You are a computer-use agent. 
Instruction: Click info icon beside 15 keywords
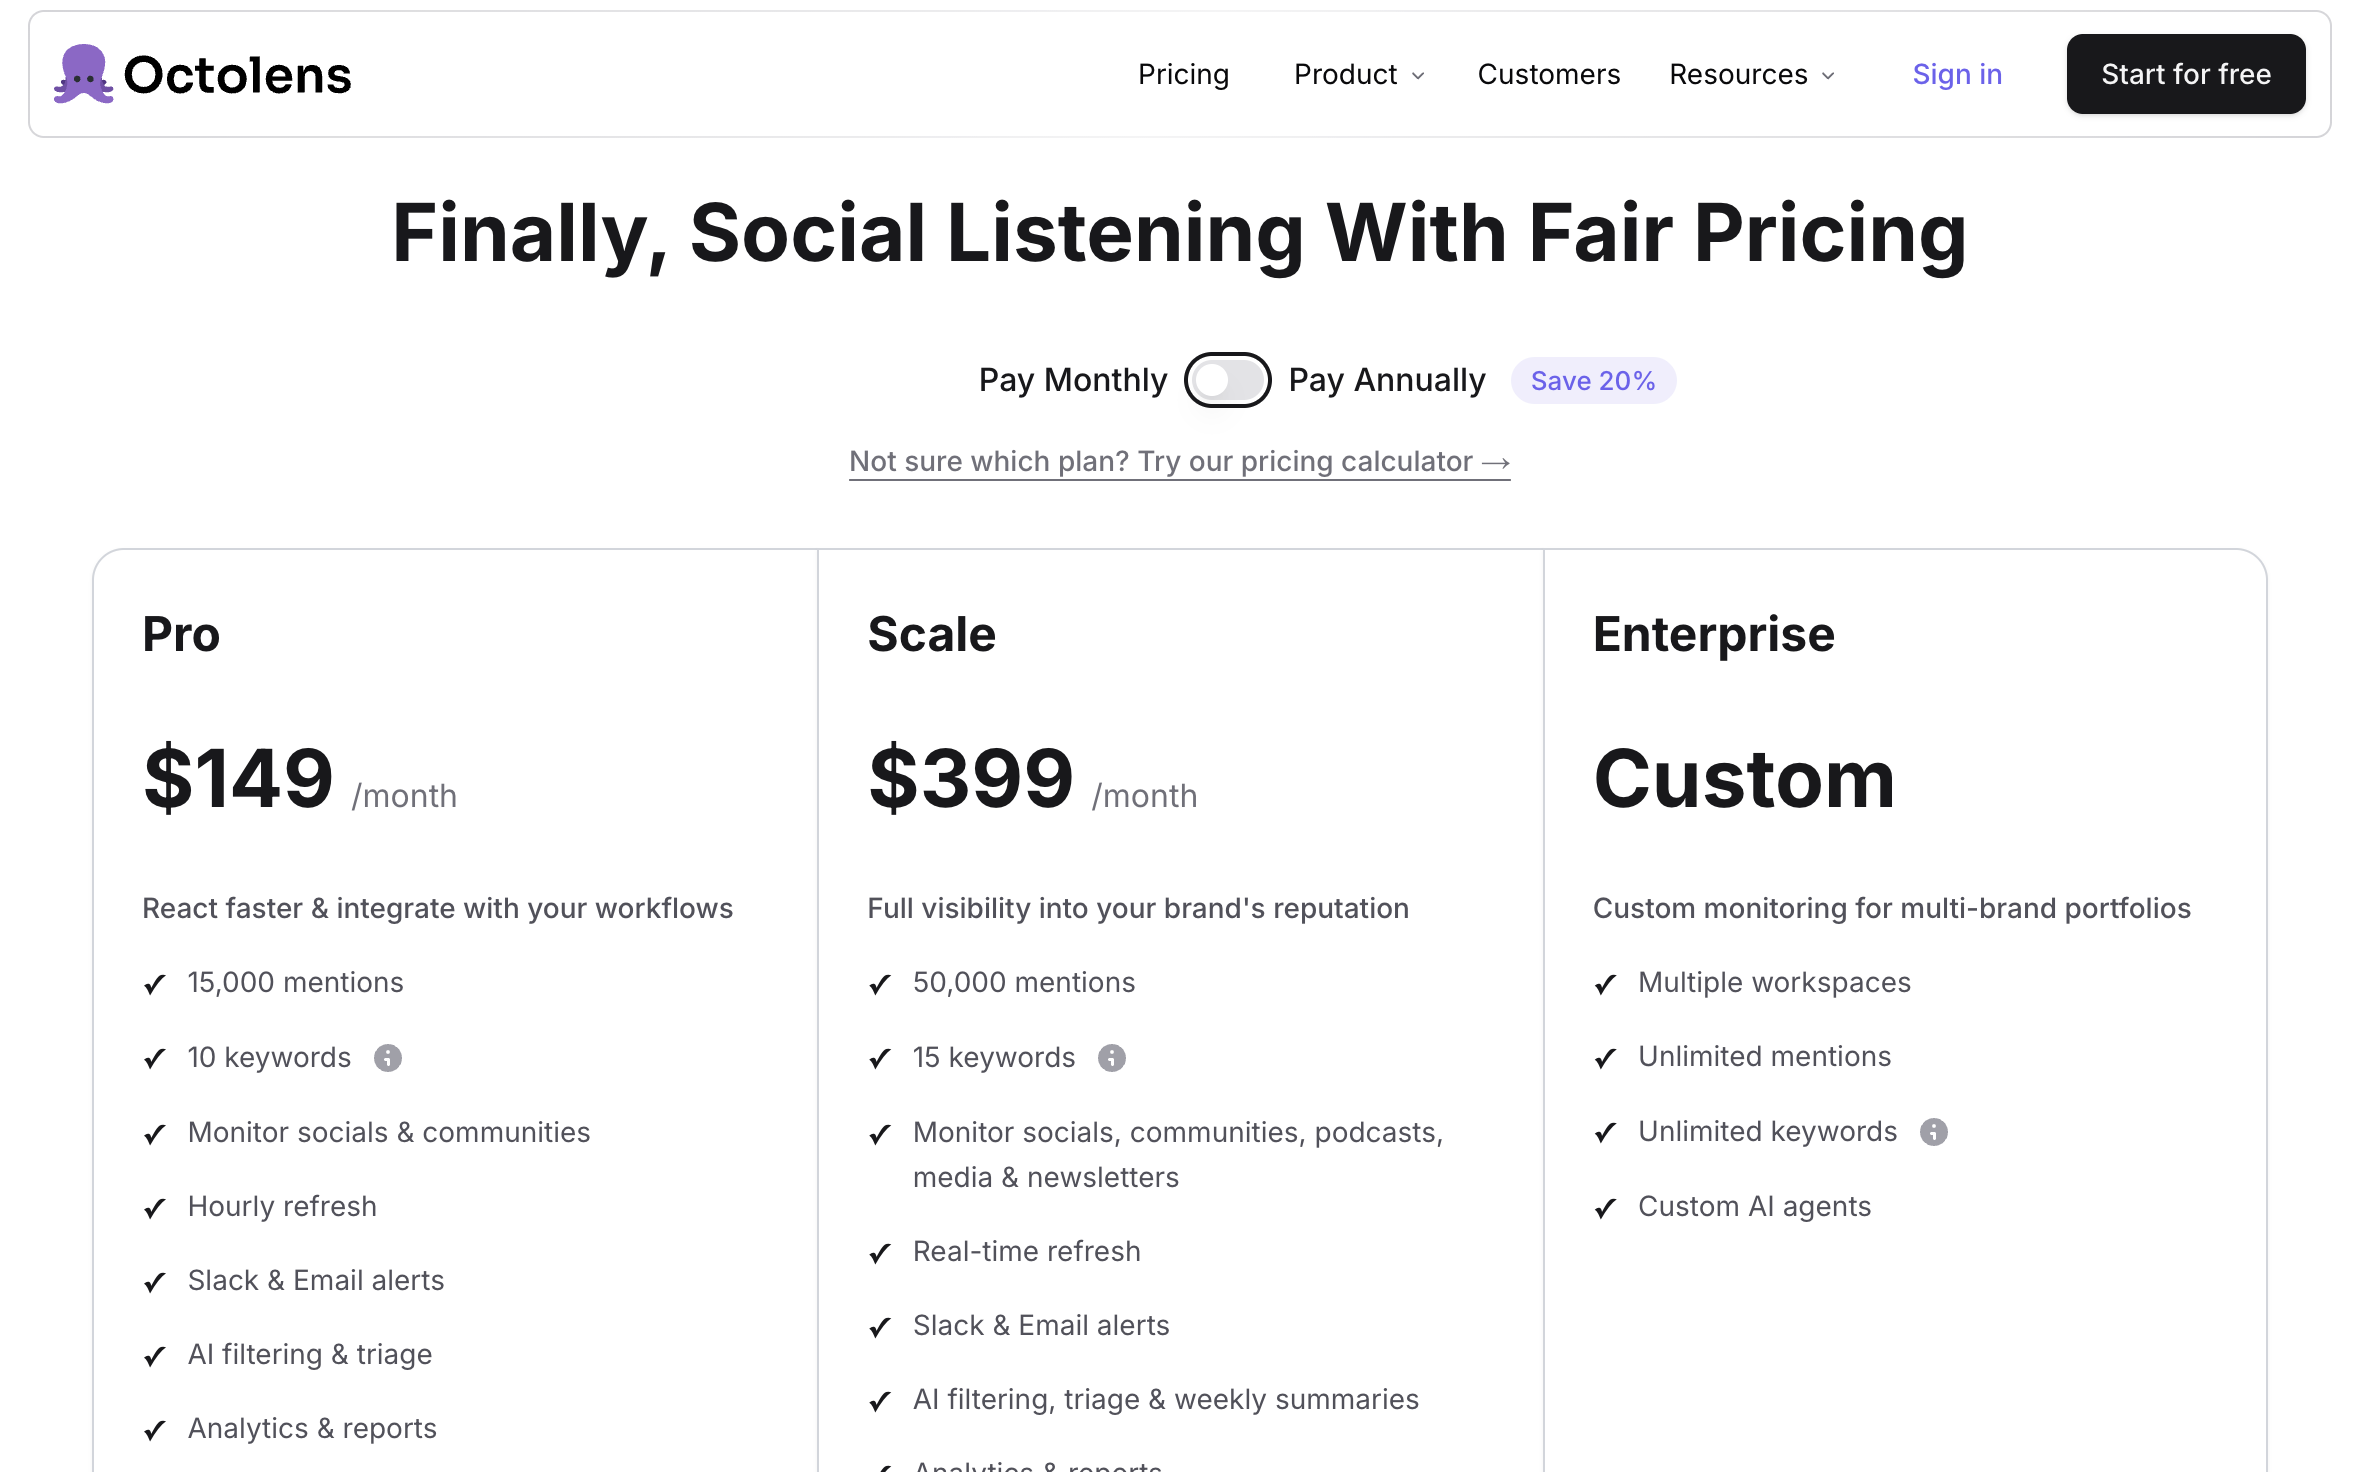click(1112, 1058)
